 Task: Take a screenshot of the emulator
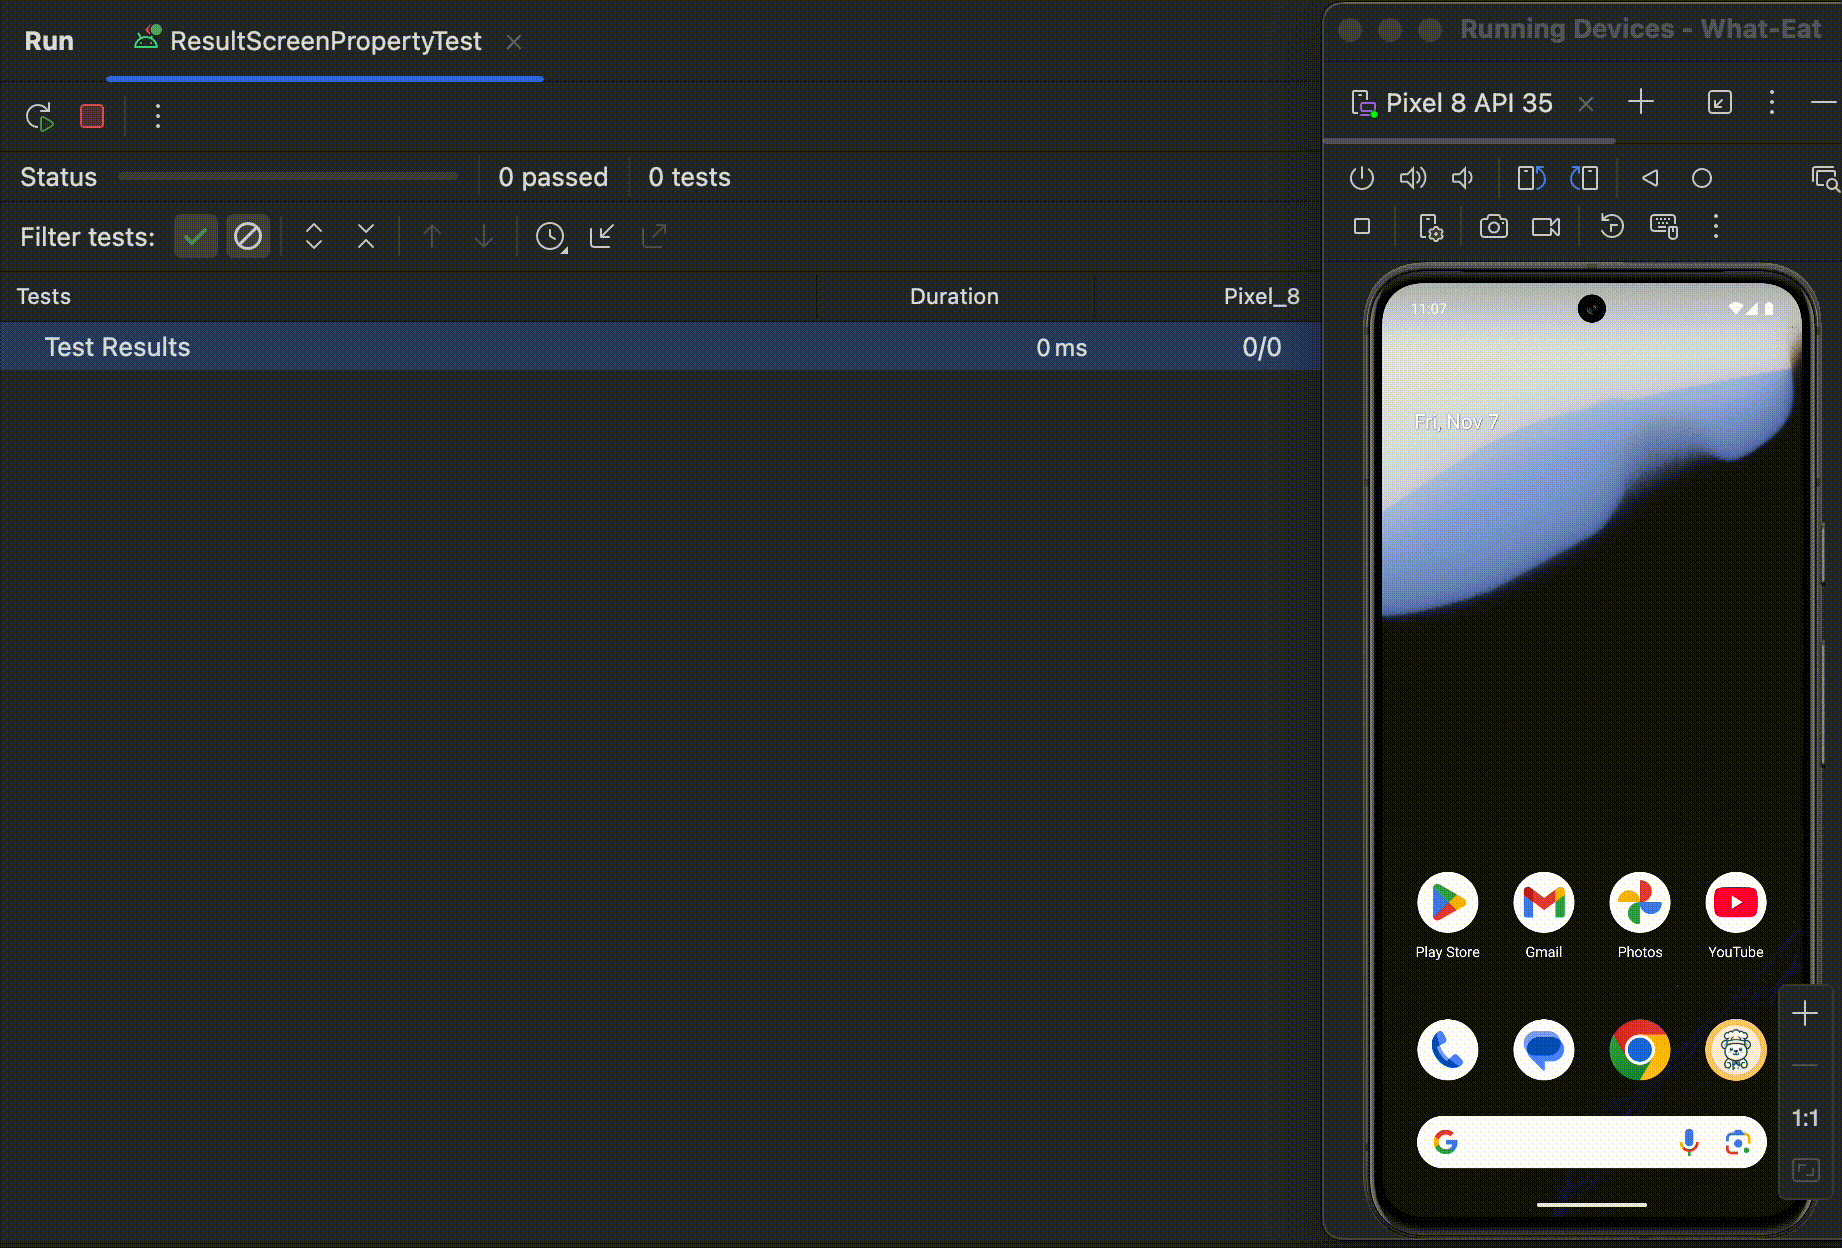tap(1493, 227)
